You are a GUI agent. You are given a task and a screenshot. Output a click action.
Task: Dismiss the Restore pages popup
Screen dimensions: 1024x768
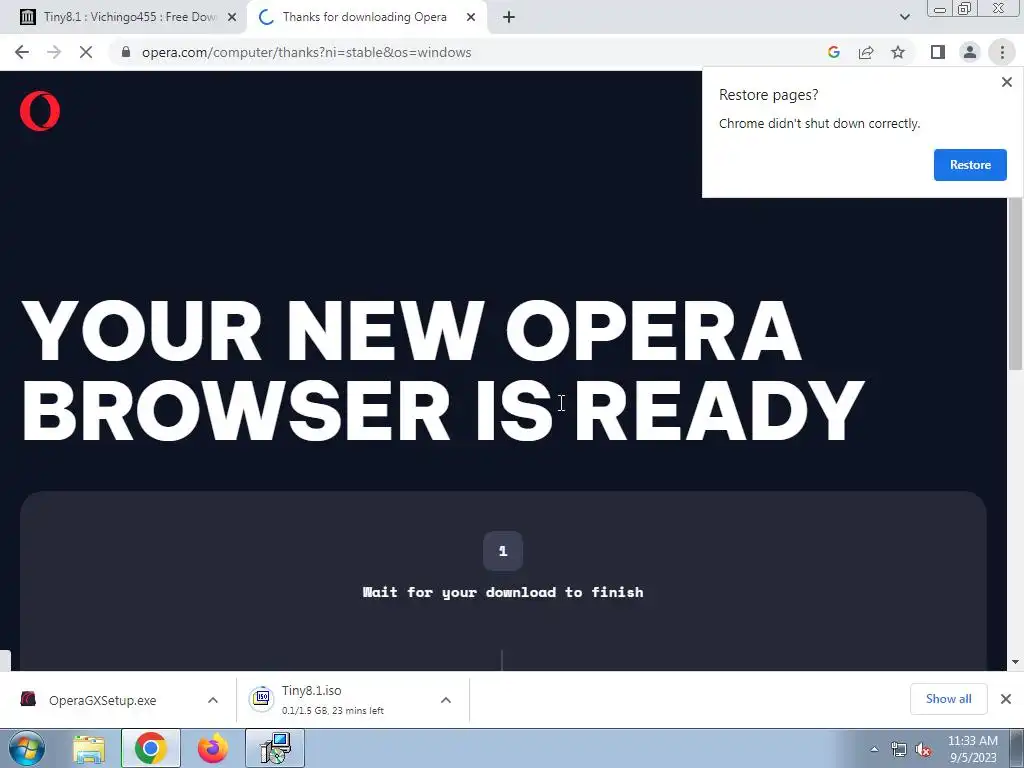click(x=1006, y=82)
